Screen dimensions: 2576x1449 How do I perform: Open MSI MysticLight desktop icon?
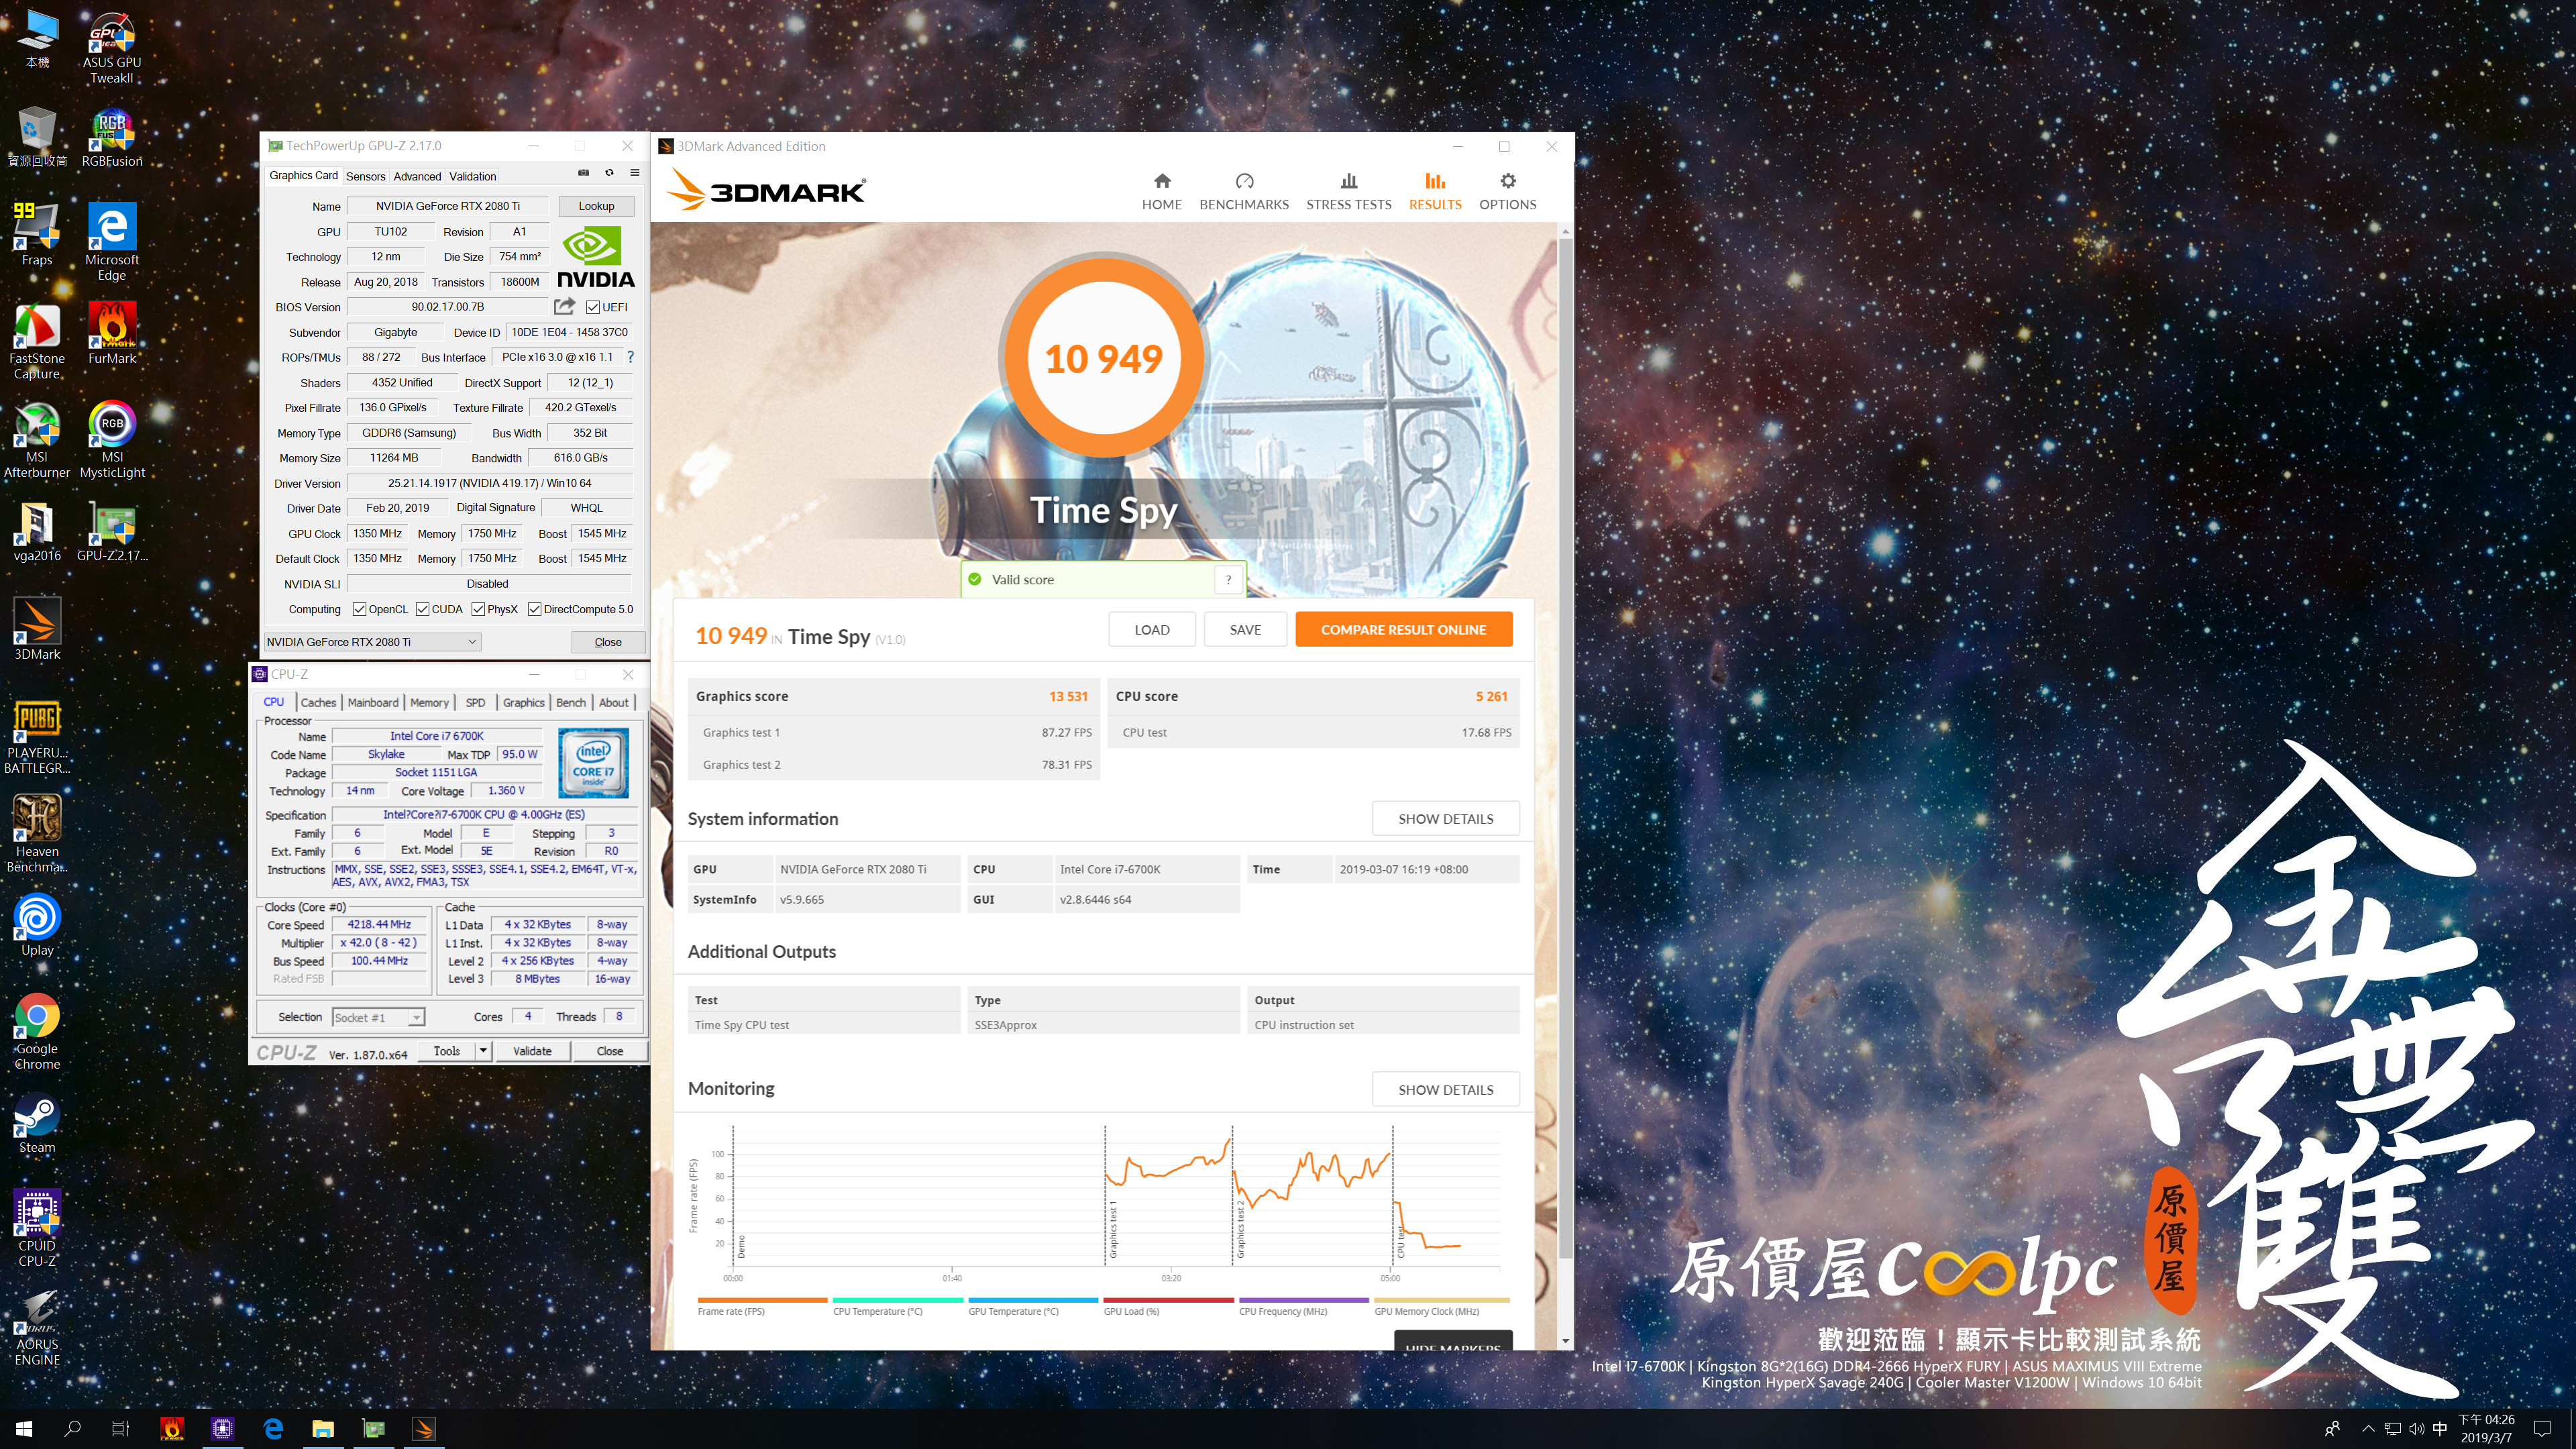(111, 439)
